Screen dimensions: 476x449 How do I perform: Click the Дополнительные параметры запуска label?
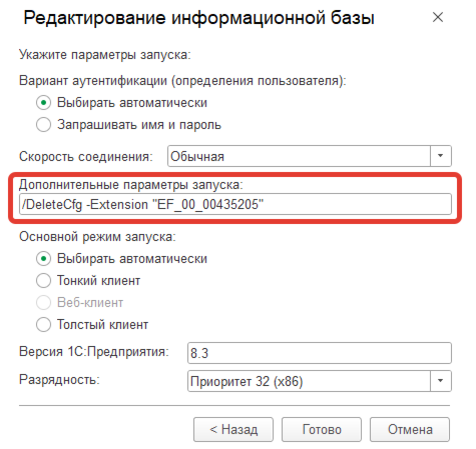131,184
